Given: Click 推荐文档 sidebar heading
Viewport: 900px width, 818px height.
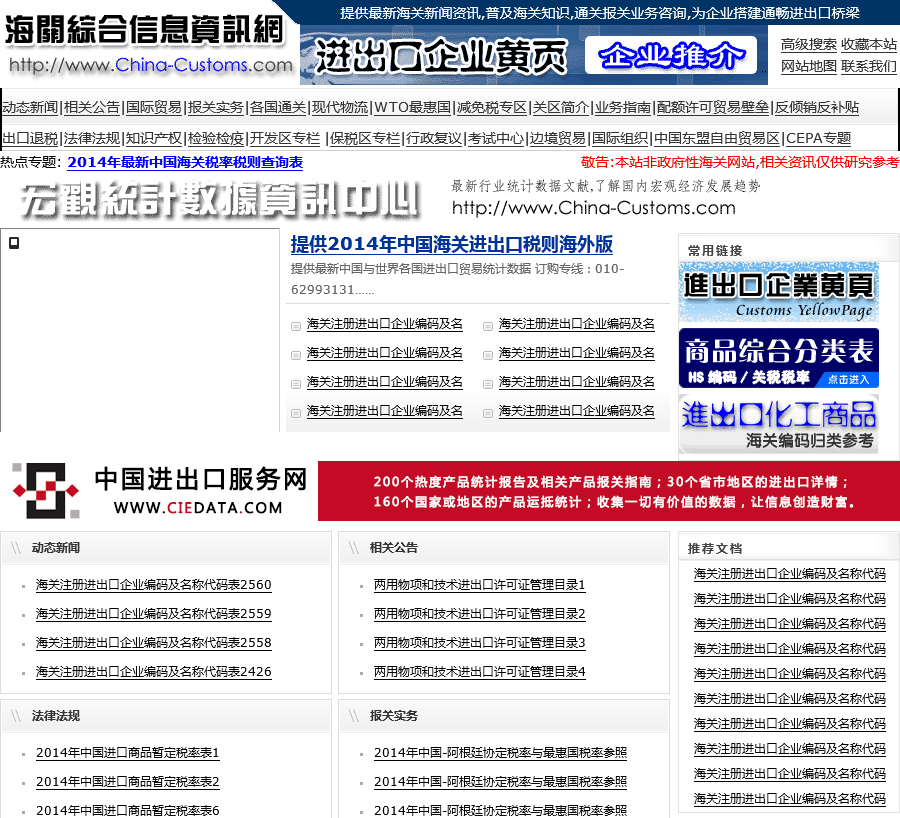Looking at the screenshot, I should tap(715, 549).
